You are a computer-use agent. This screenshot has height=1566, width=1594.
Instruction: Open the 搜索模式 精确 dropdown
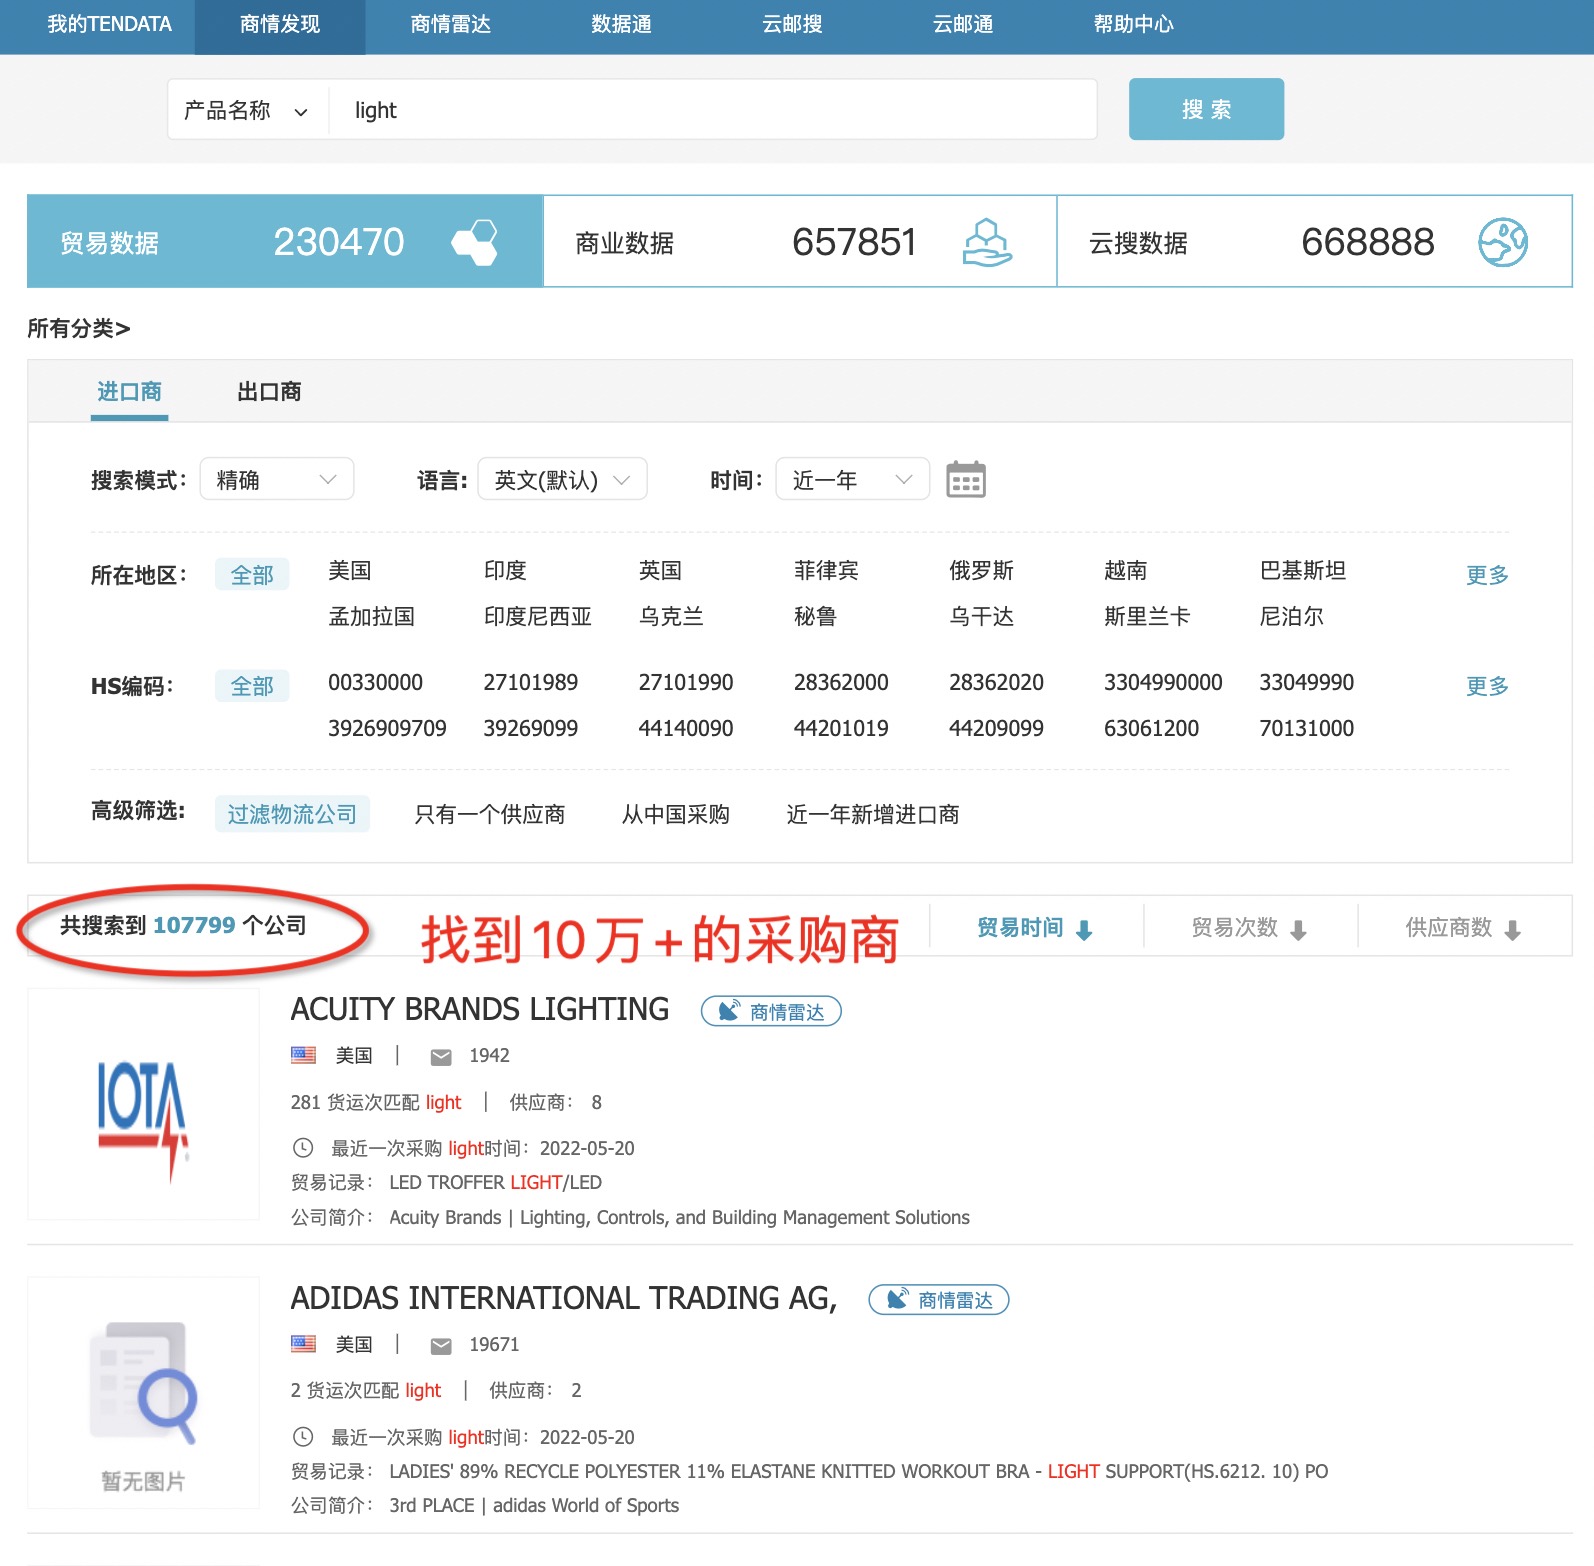[277, 479]
